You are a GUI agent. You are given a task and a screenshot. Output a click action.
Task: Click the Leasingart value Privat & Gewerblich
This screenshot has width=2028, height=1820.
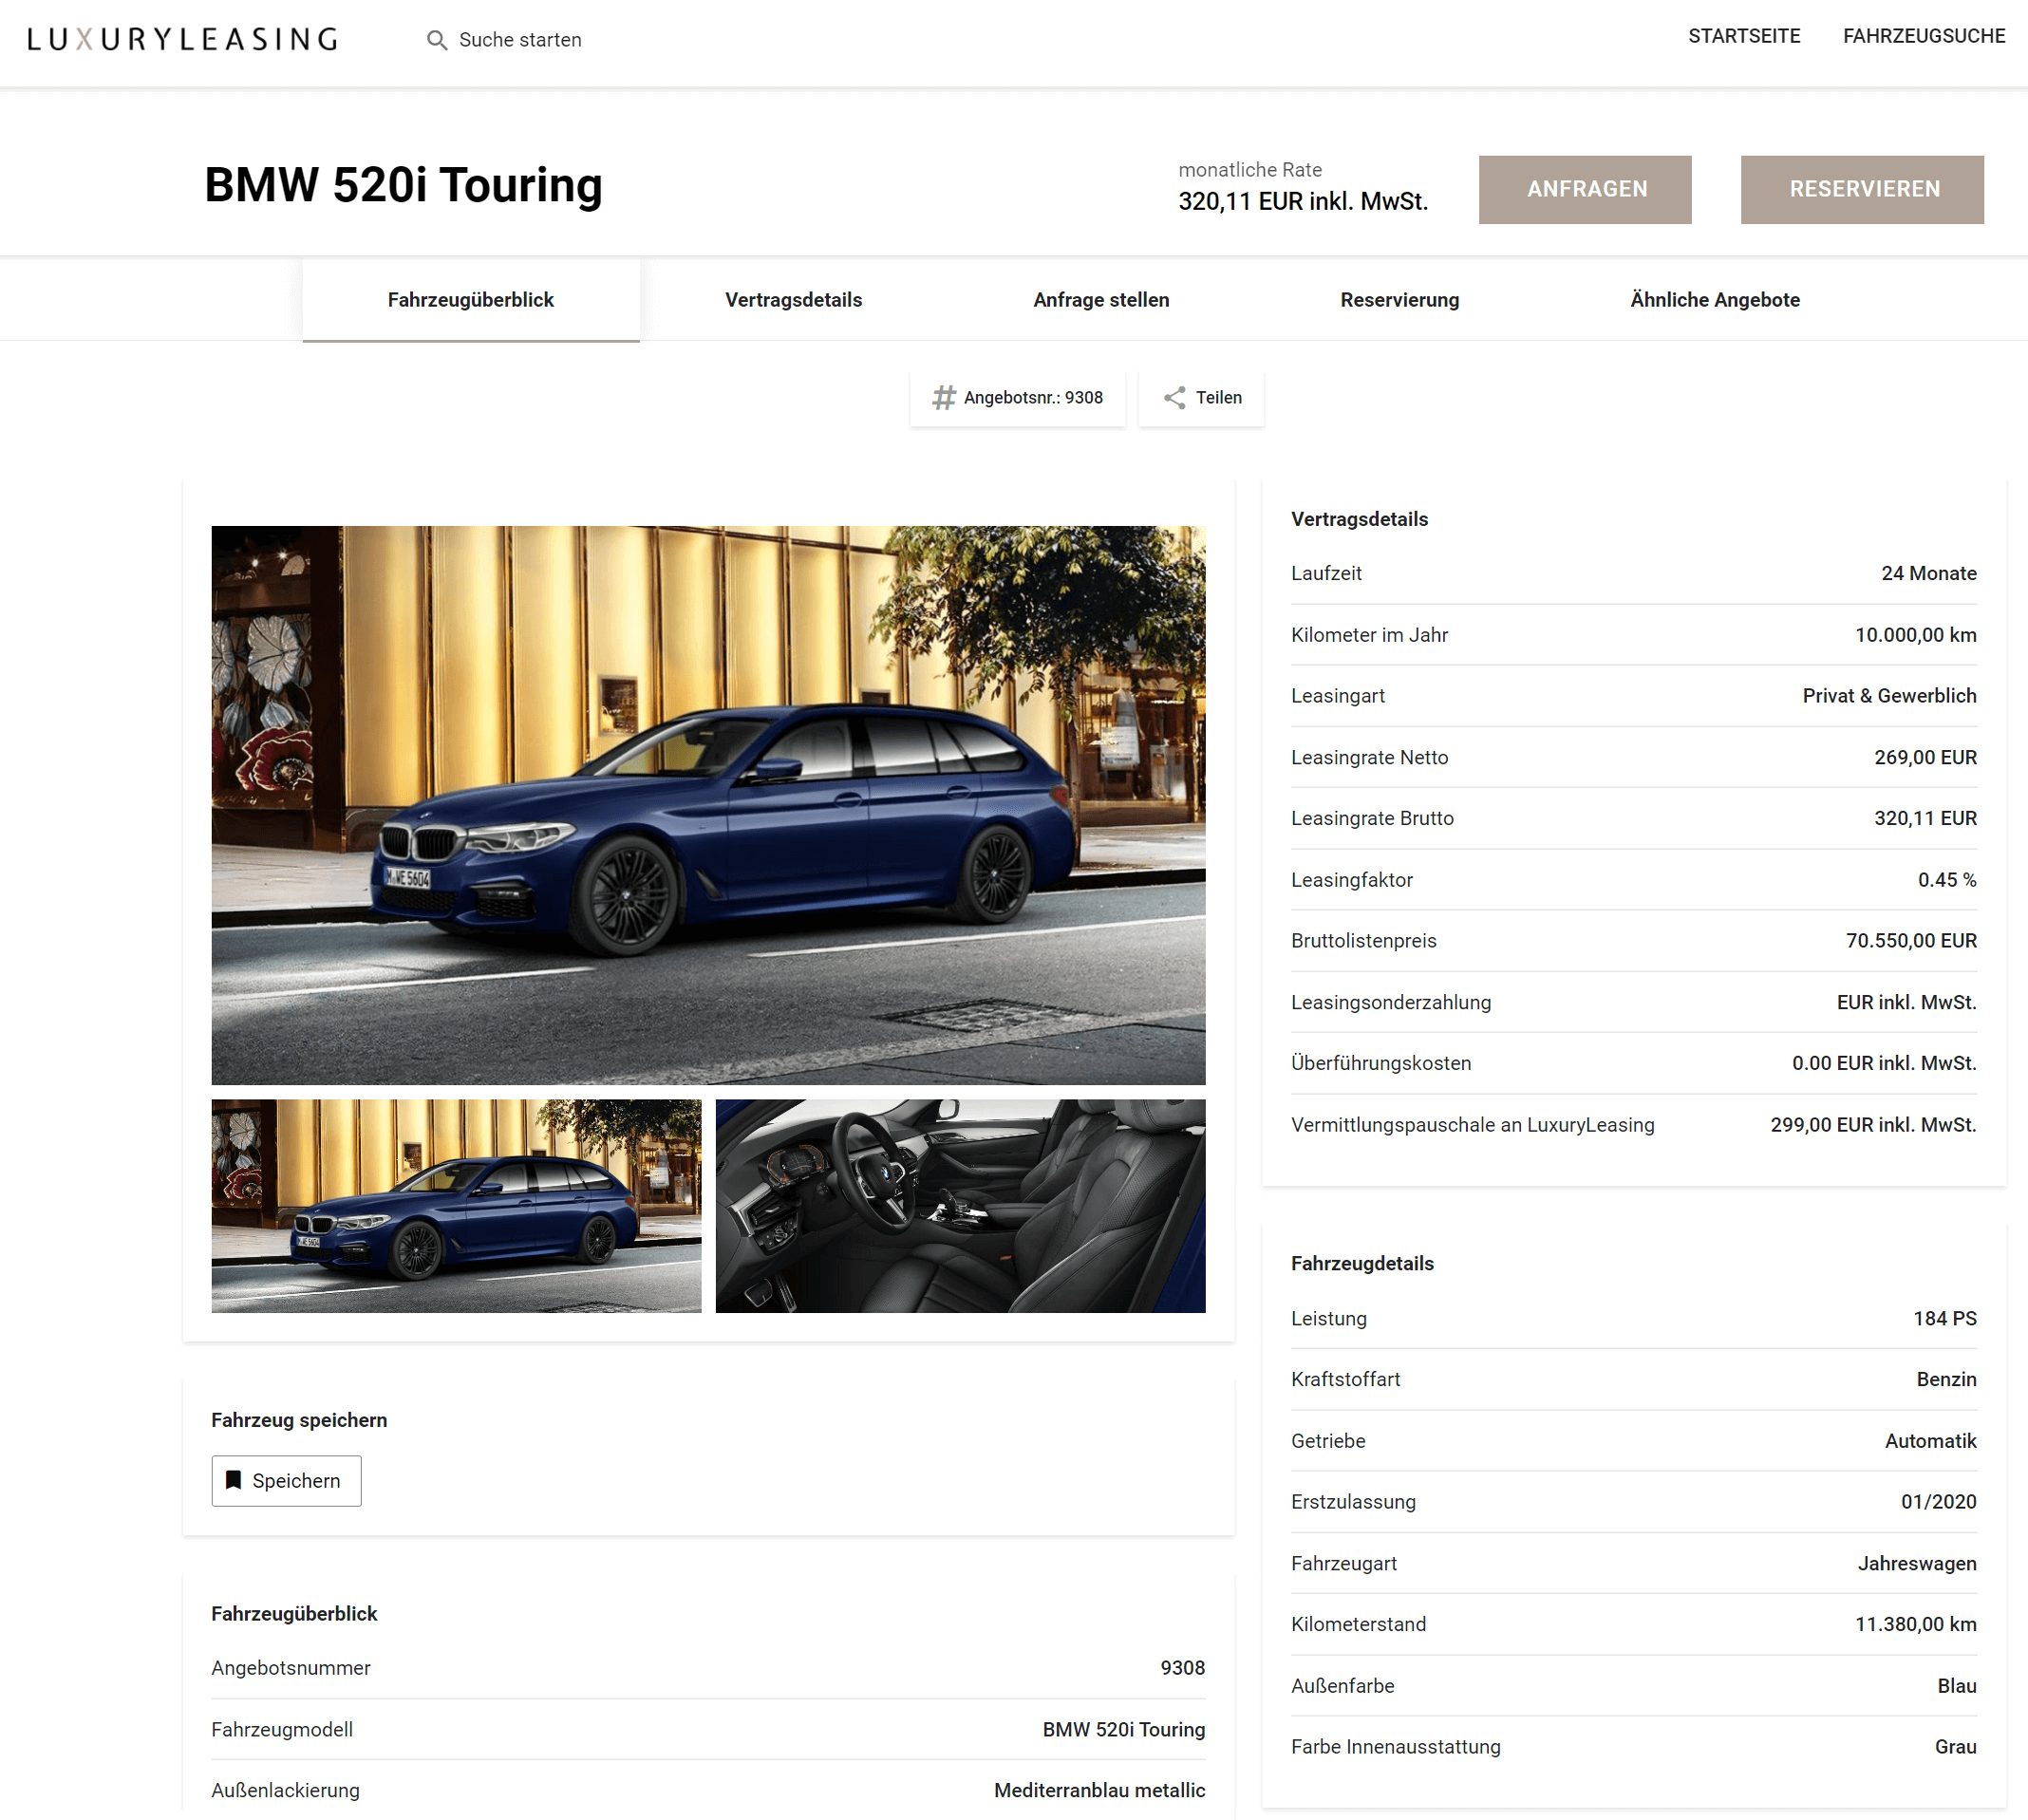pyautogui.click(x=1889, y=696)
